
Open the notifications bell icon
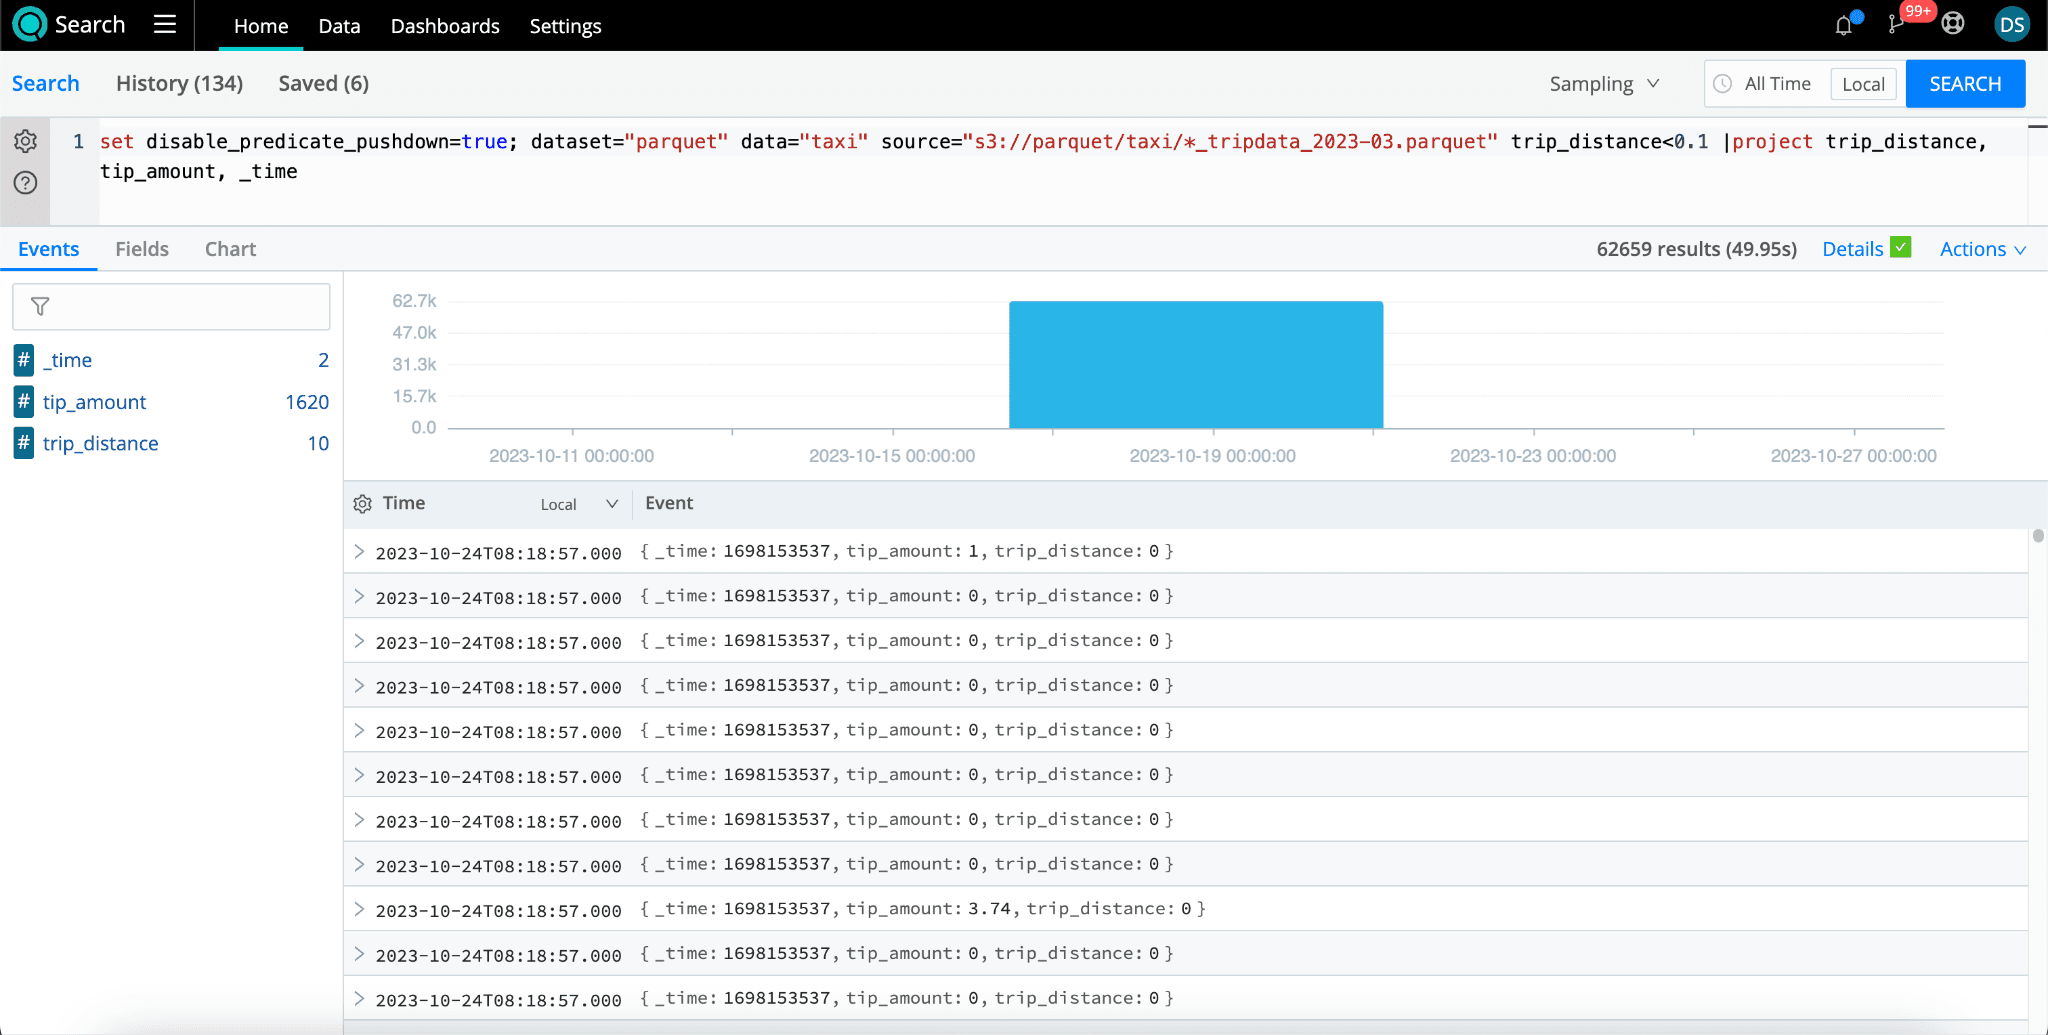coord(1844,25)
